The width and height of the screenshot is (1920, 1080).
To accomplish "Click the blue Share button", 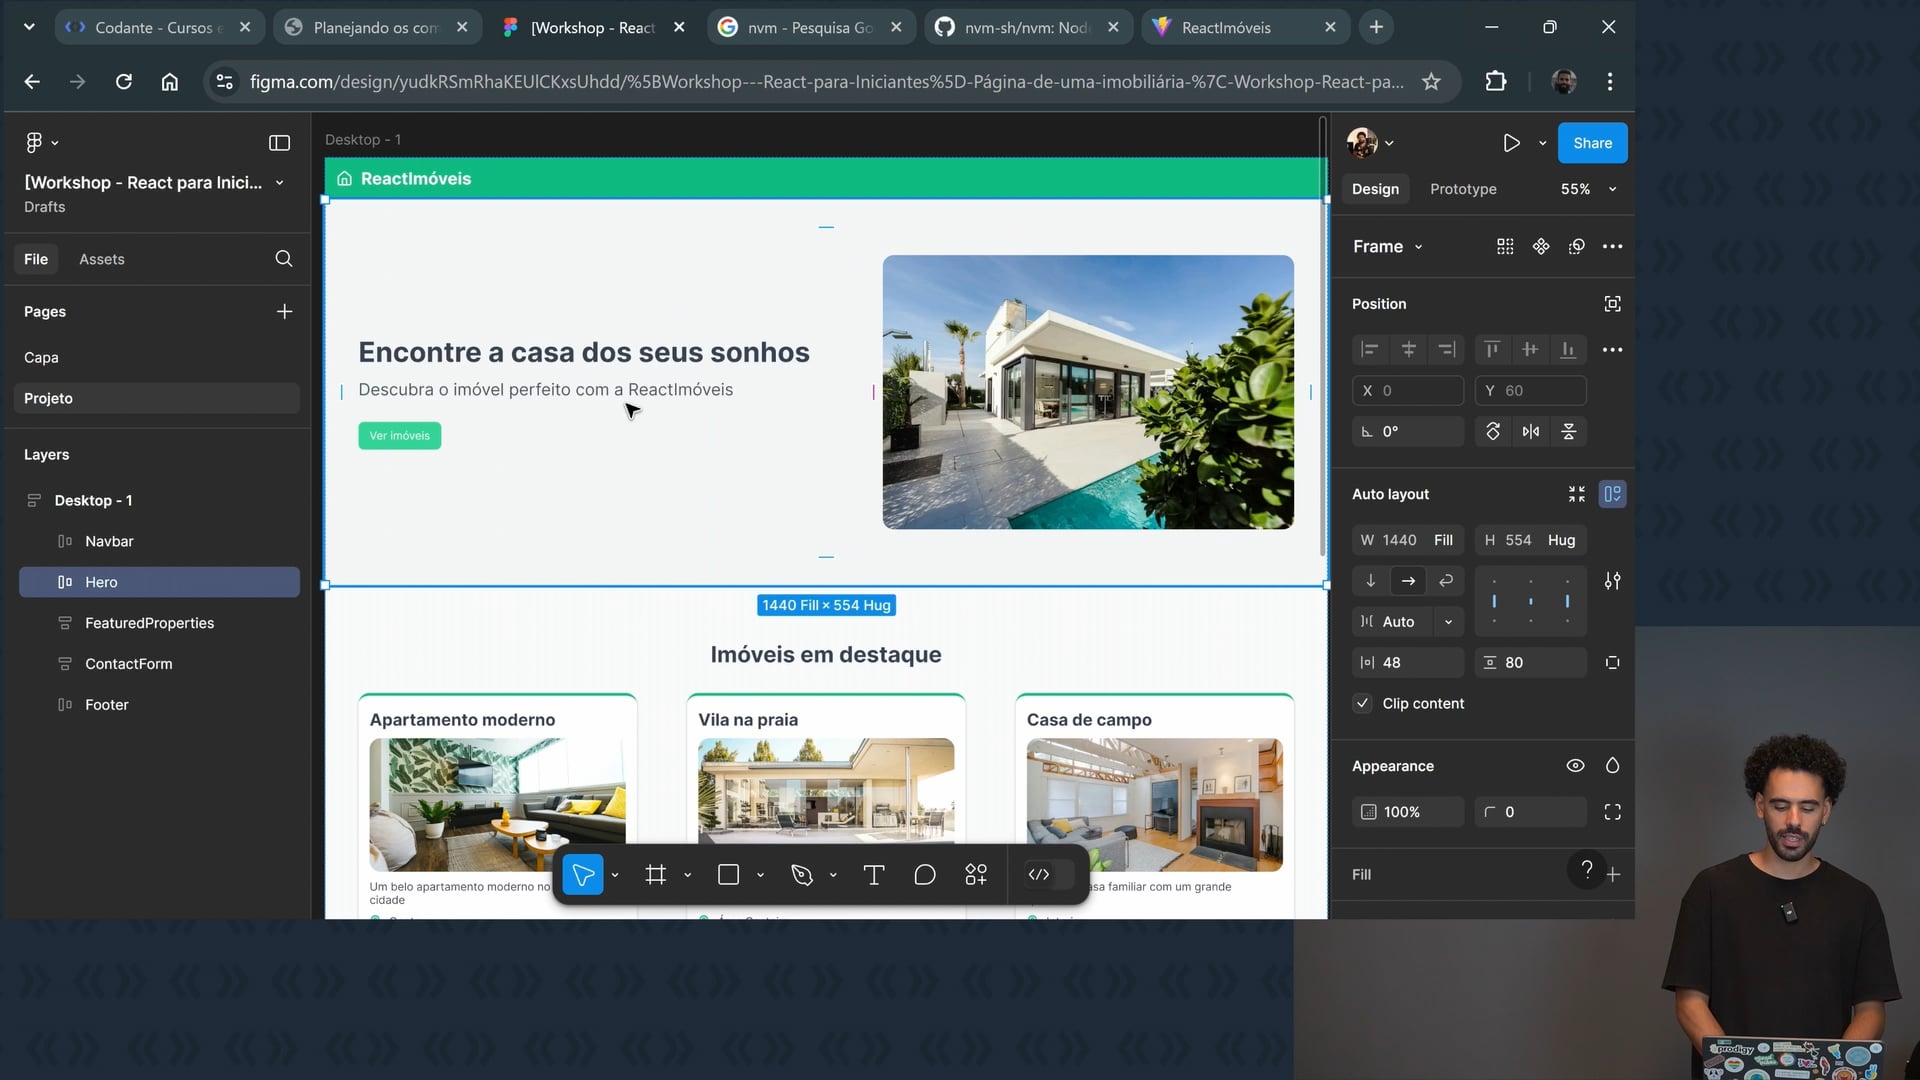I will [x=1592, y=143].
